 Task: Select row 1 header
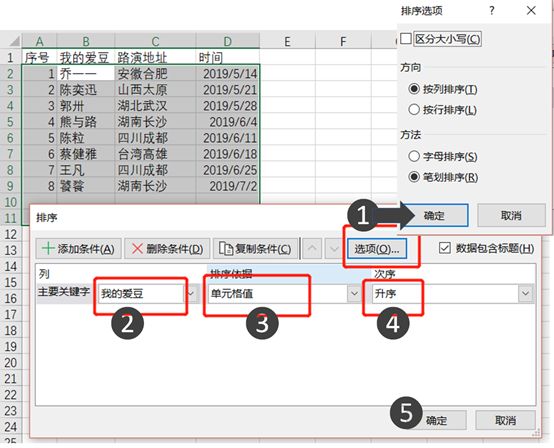10,57
